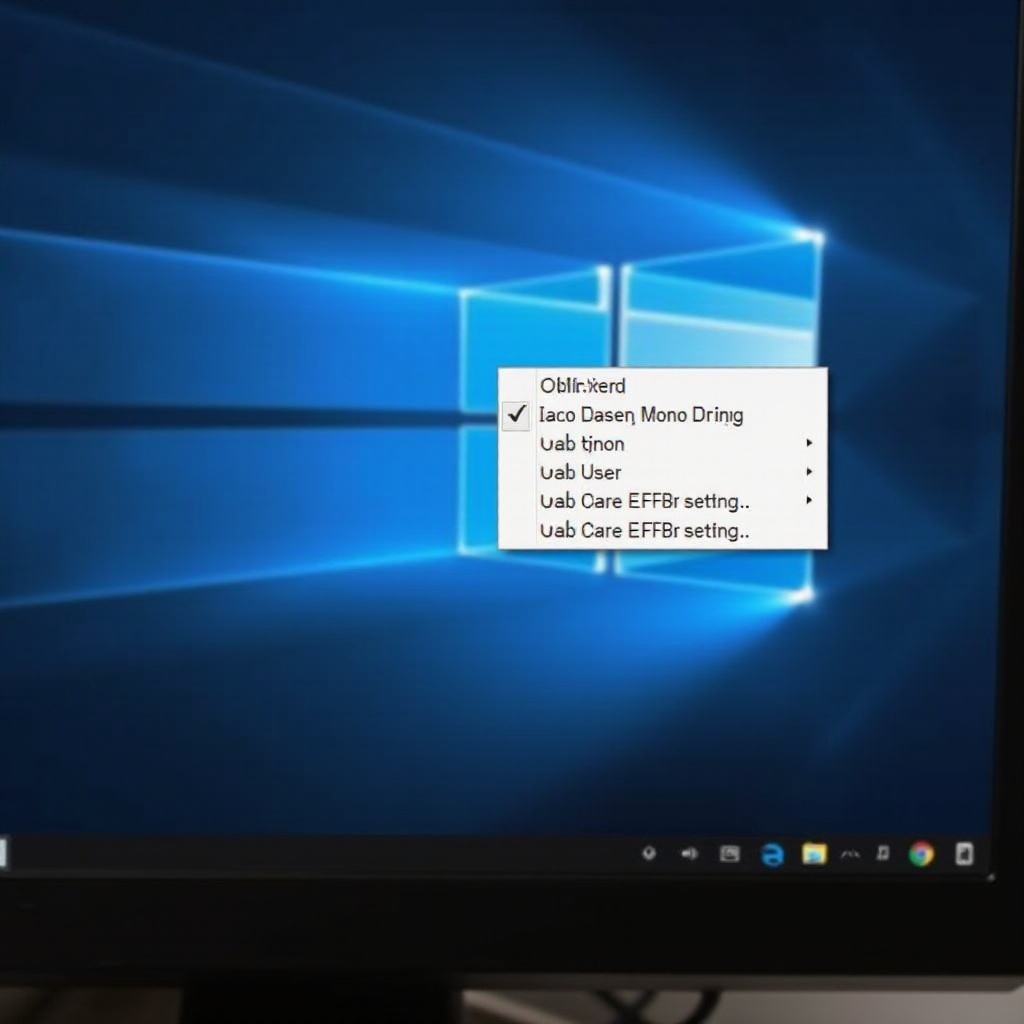Expand the submenu arrow for Uab tjnon
The width and height of the screenshot is (1024, 1024).
pyautogui.click(x=809, y=443)
